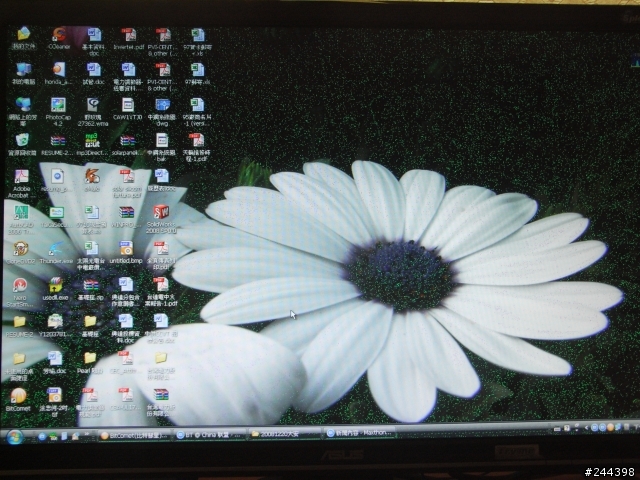640x480 pixels.
Task: Open the .dwg drawing file icon
Action: (162, 111)
